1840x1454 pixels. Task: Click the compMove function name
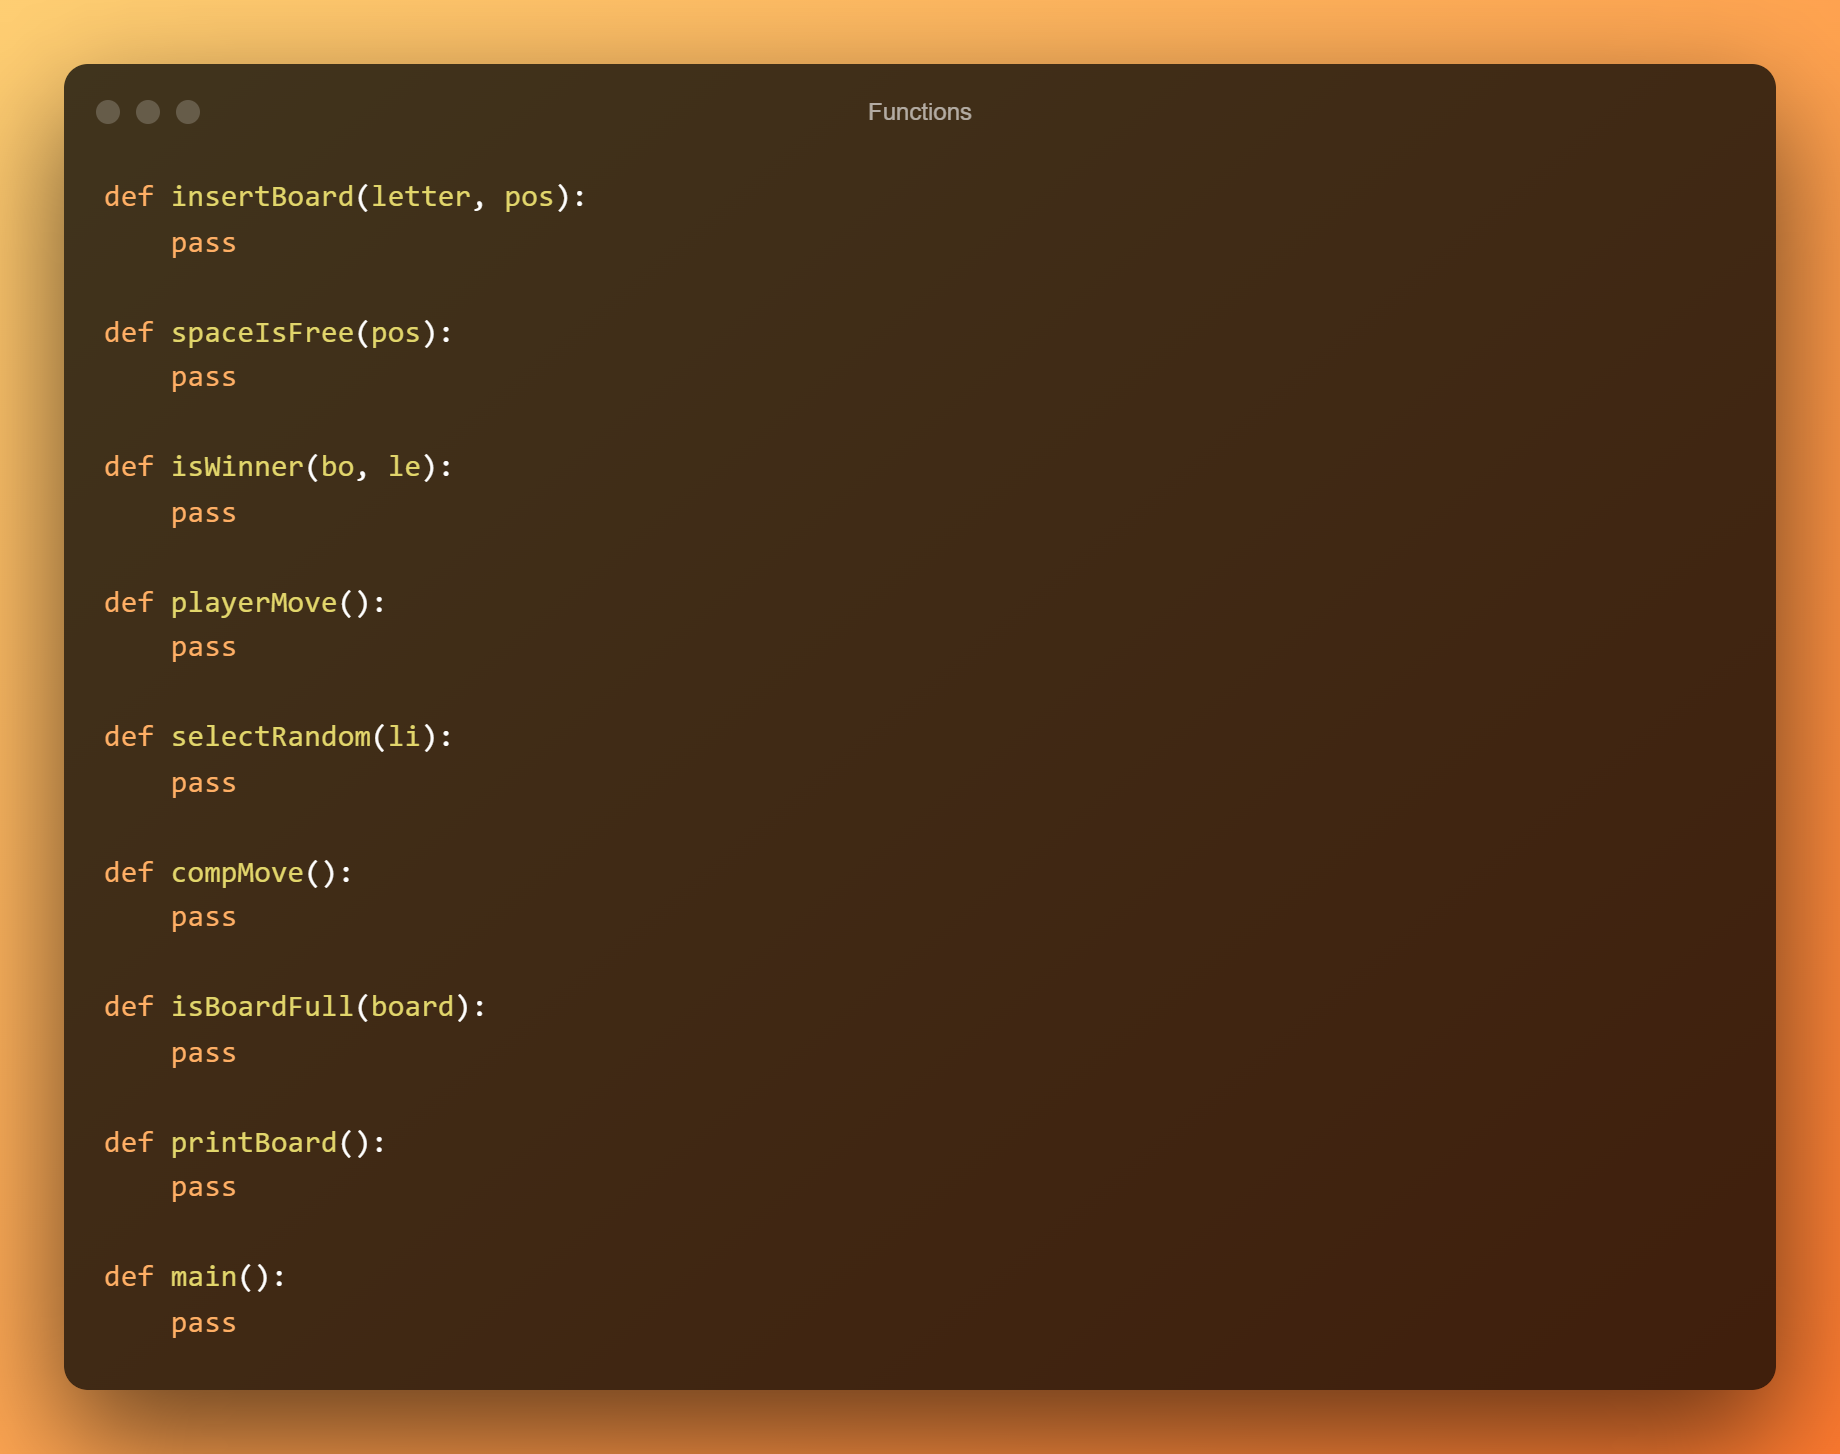237,873
